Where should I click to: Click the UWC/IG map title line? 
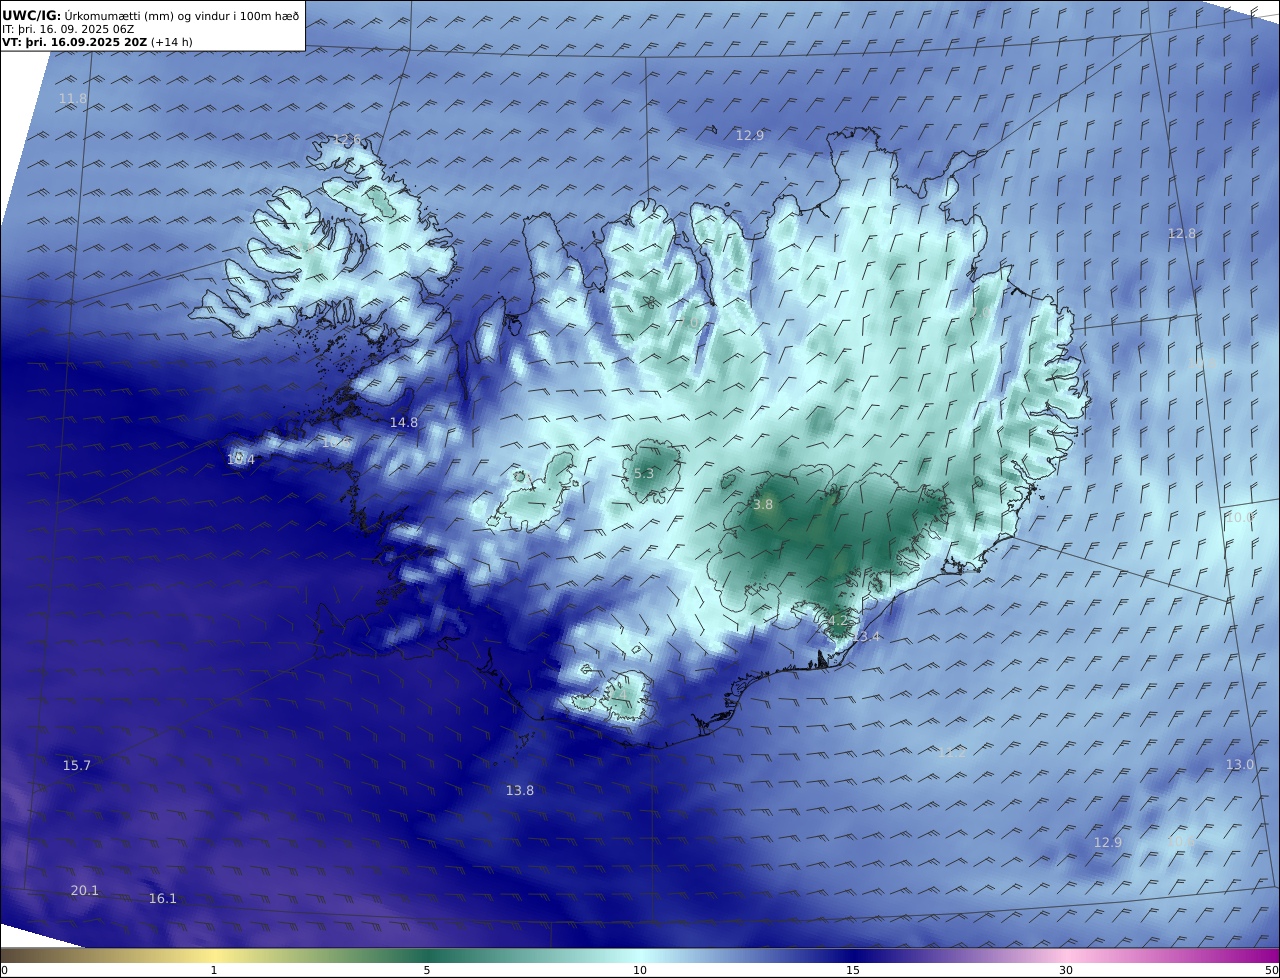150,15
